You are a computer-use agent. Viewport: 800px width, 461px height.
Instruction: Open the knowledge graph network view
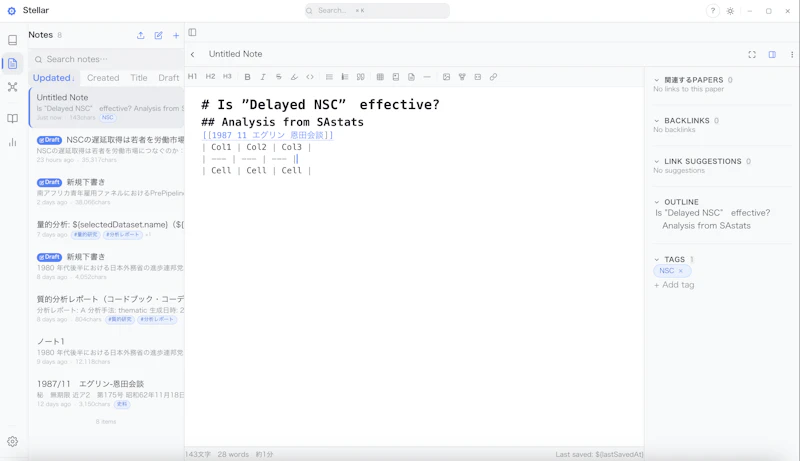point(13,87)
